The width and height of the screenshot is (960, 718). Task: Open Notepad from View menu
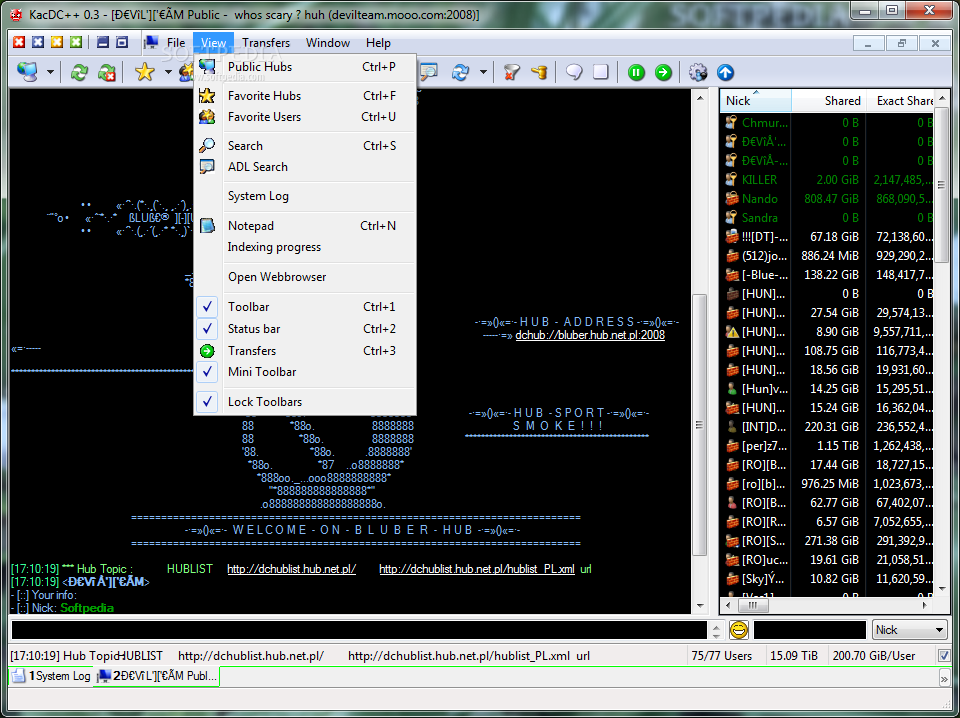pos(305,226)
